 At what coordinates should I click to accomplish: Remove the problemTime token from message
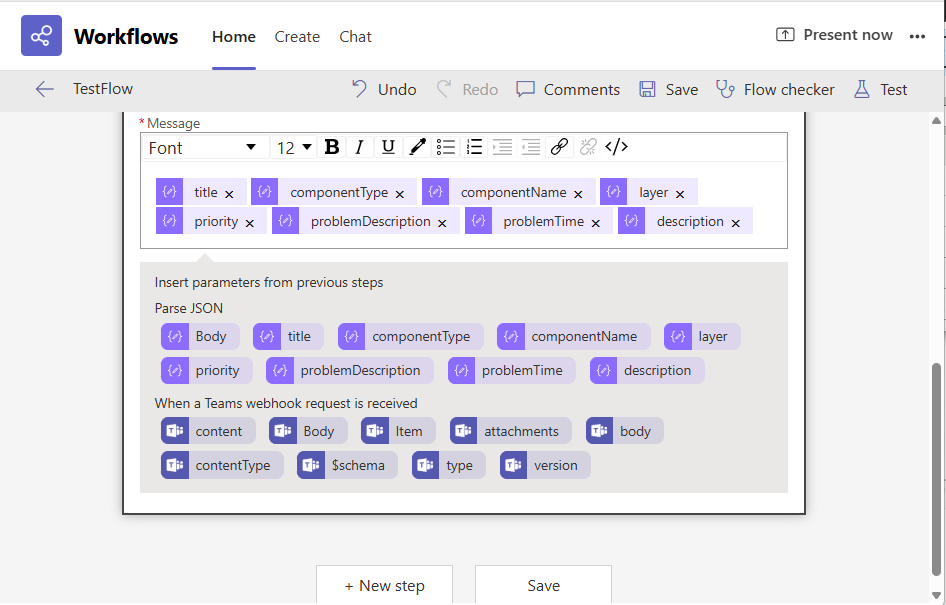click(x=596, y=223)
